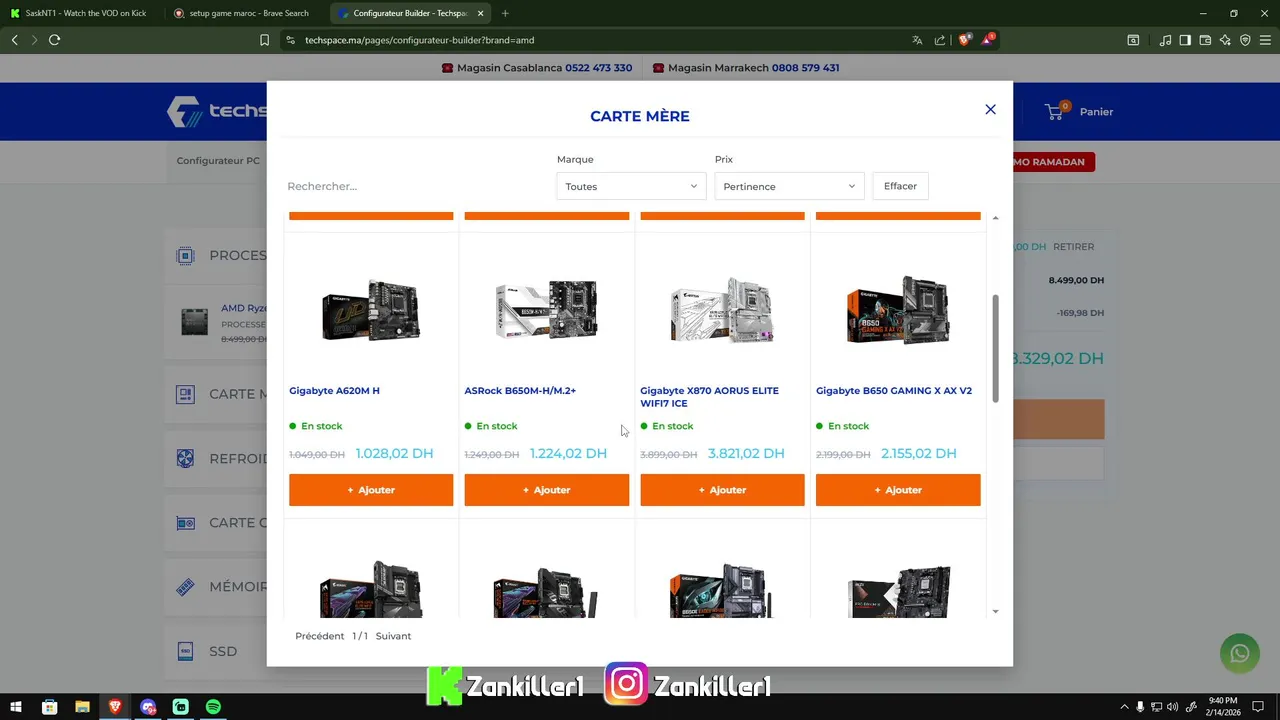Go to the Suivant page
The image size is (1280, 720).
coord(393,636)
